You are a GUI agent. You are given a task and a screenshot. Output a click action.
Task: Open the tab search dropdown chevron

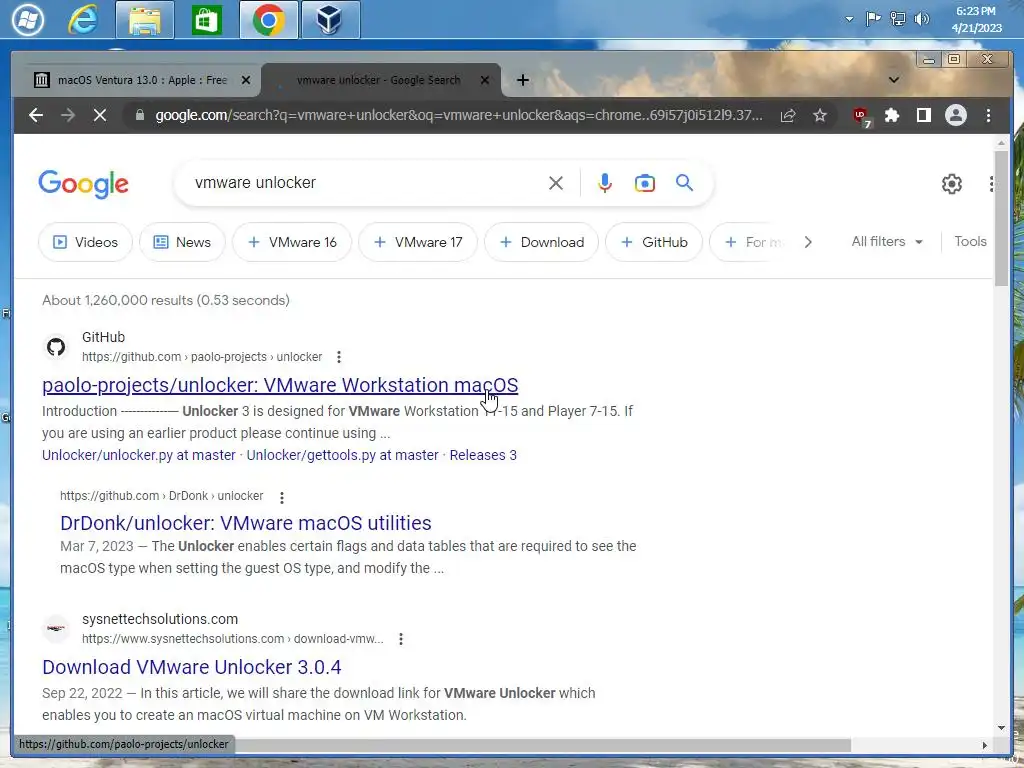tap(894, 80)
